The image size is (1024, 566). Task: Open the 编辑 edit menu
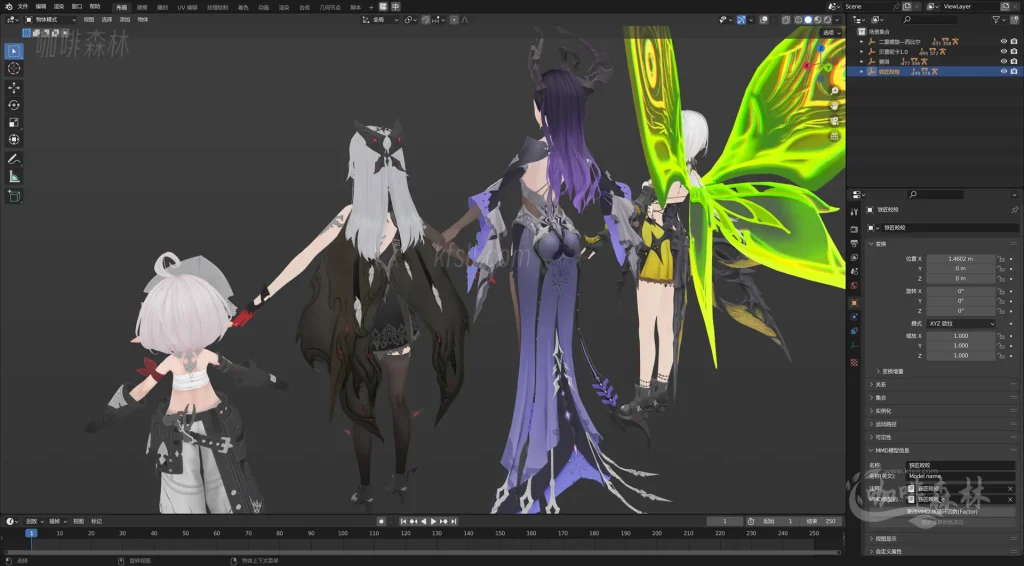(x=40, y=7)
